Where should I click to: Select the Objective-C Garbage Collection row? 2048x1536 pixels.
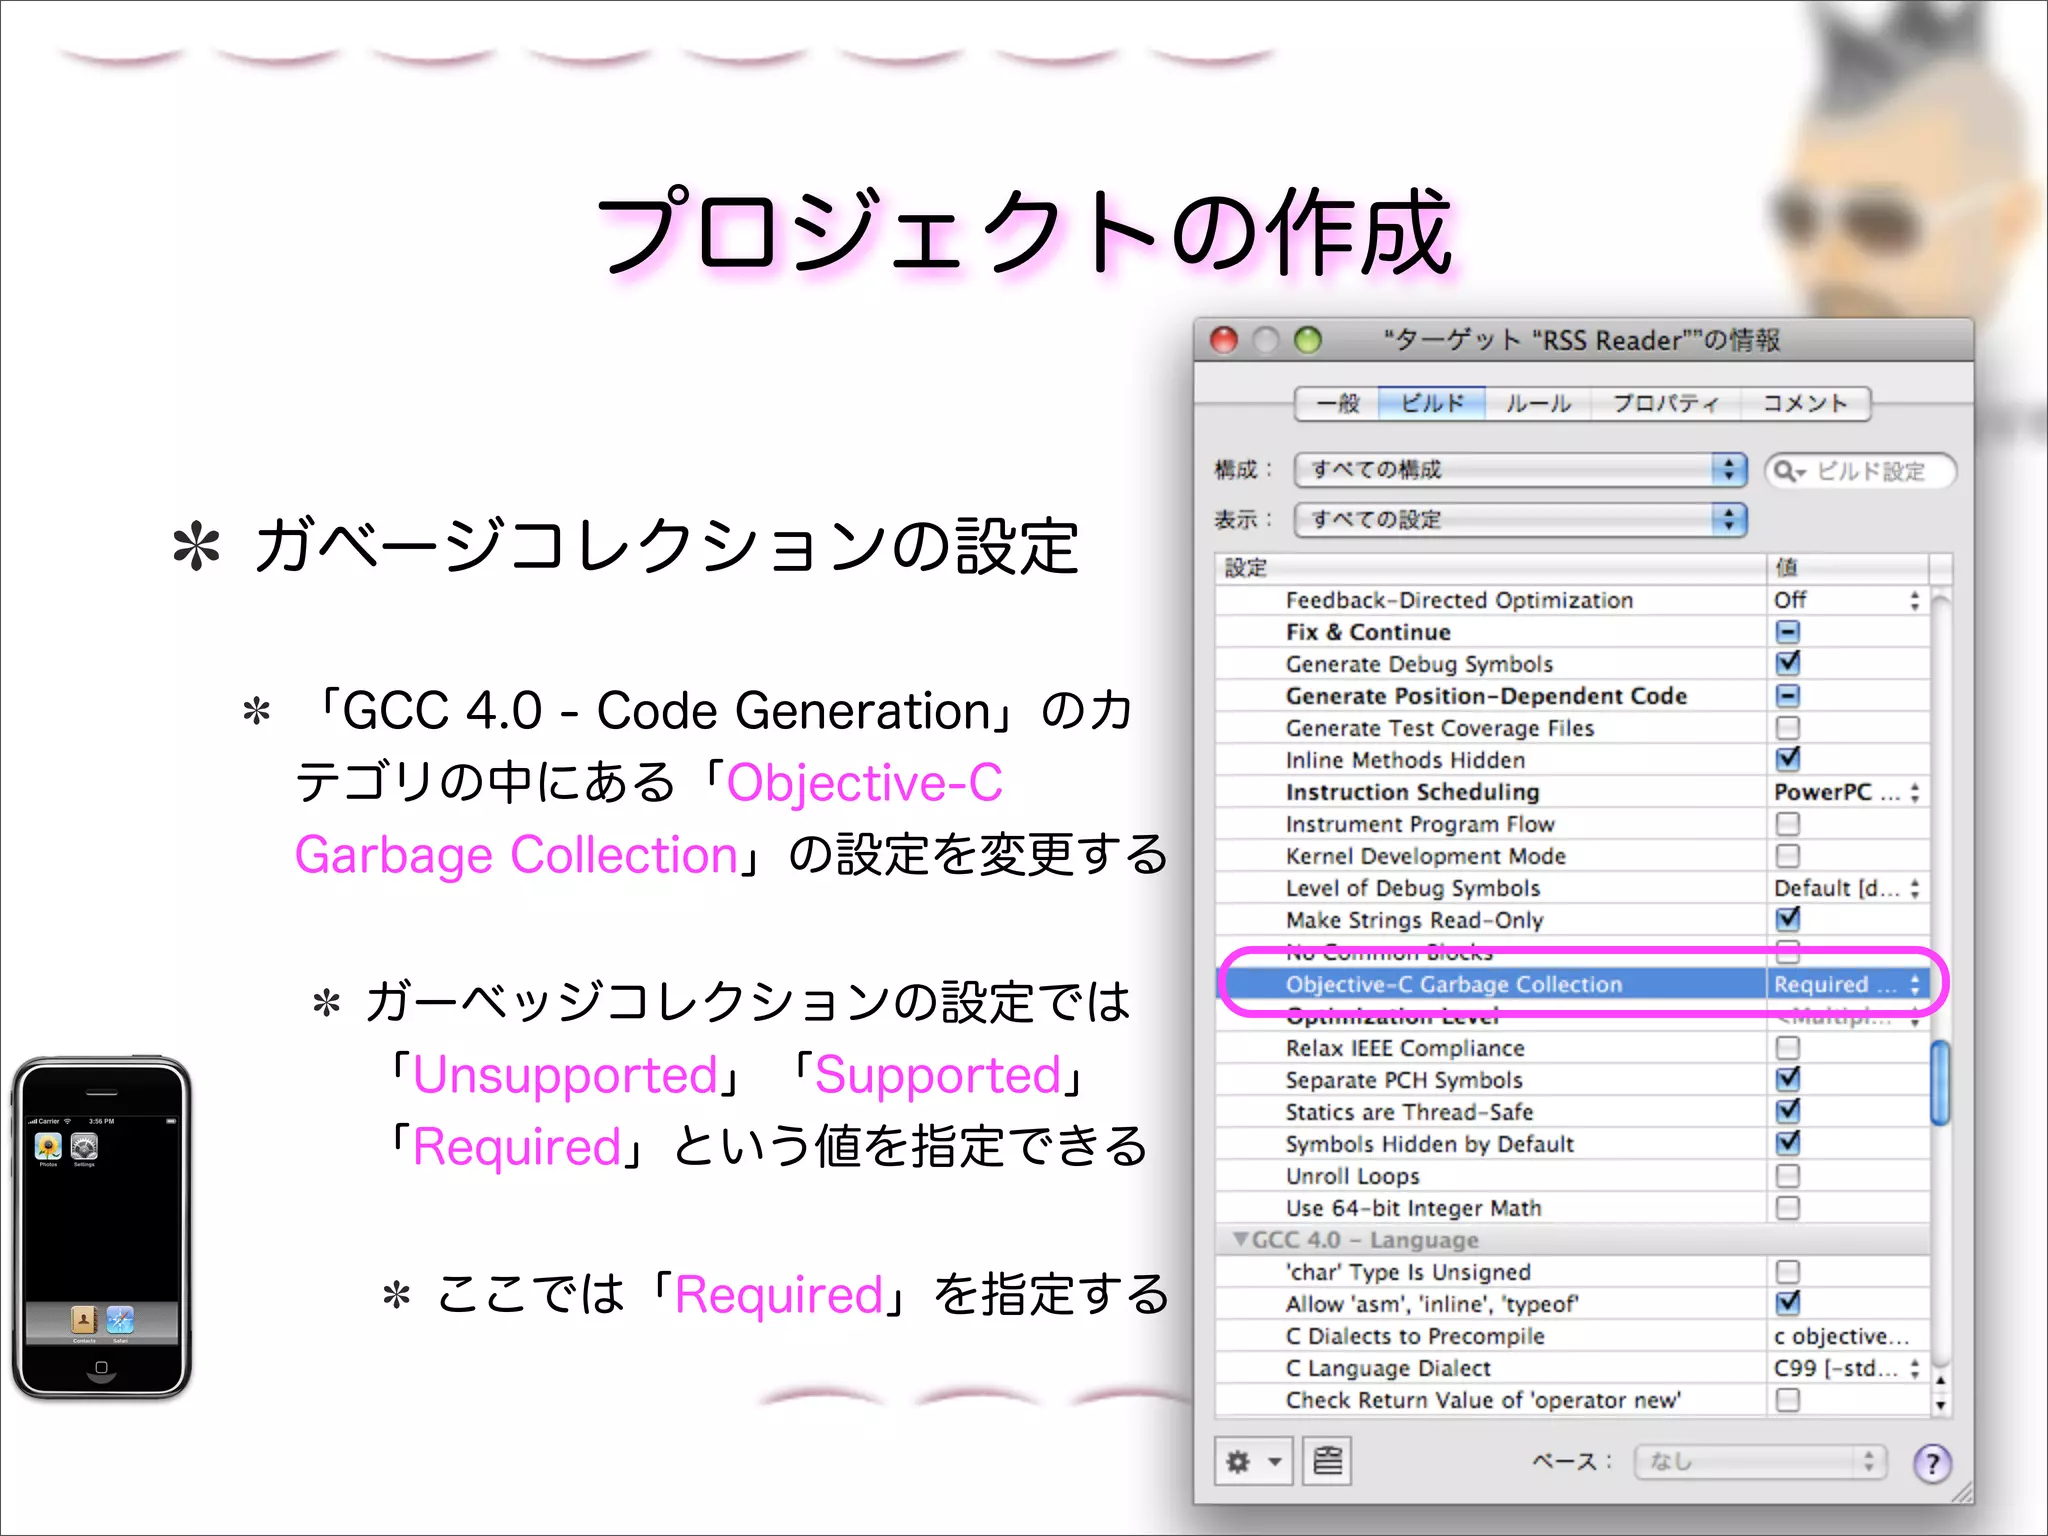1572,984
